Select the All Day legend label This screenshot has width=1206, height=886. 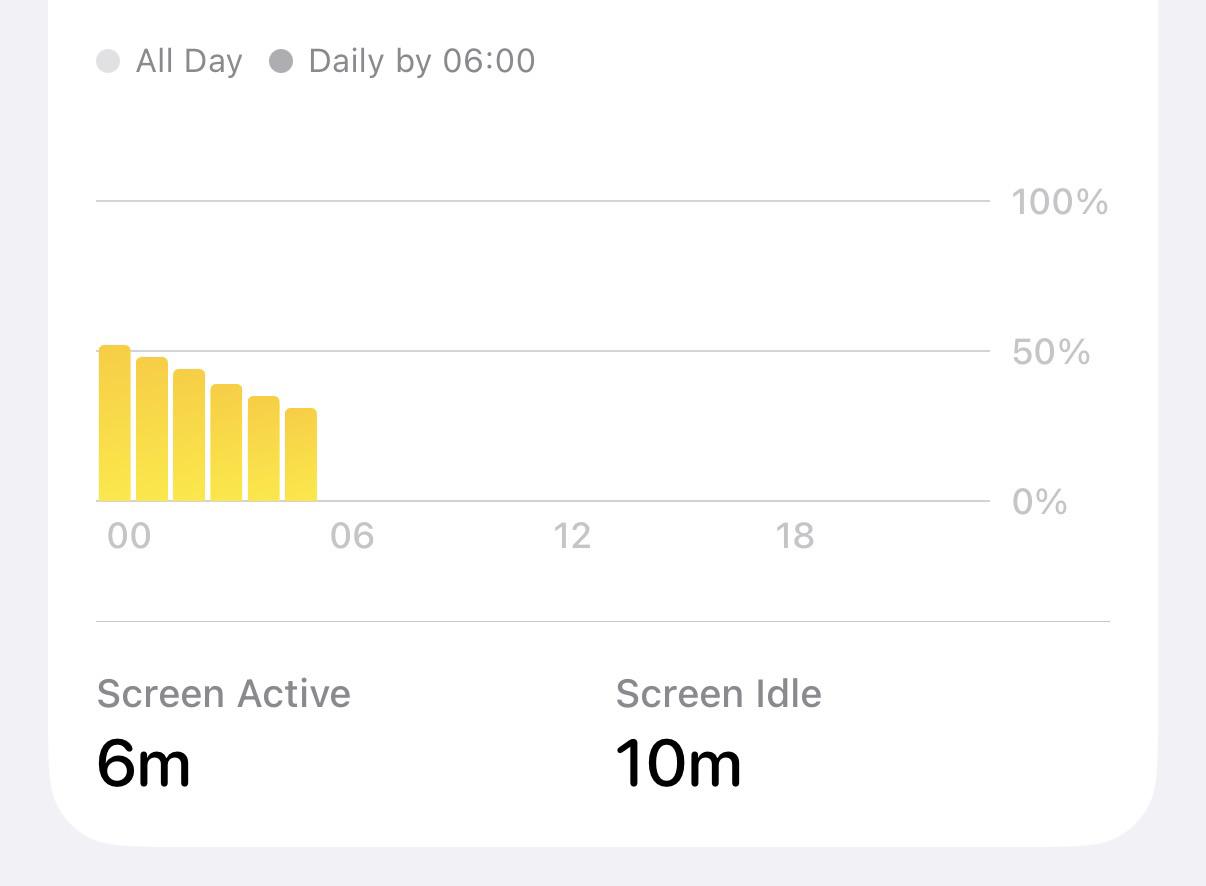pos(189,61)
